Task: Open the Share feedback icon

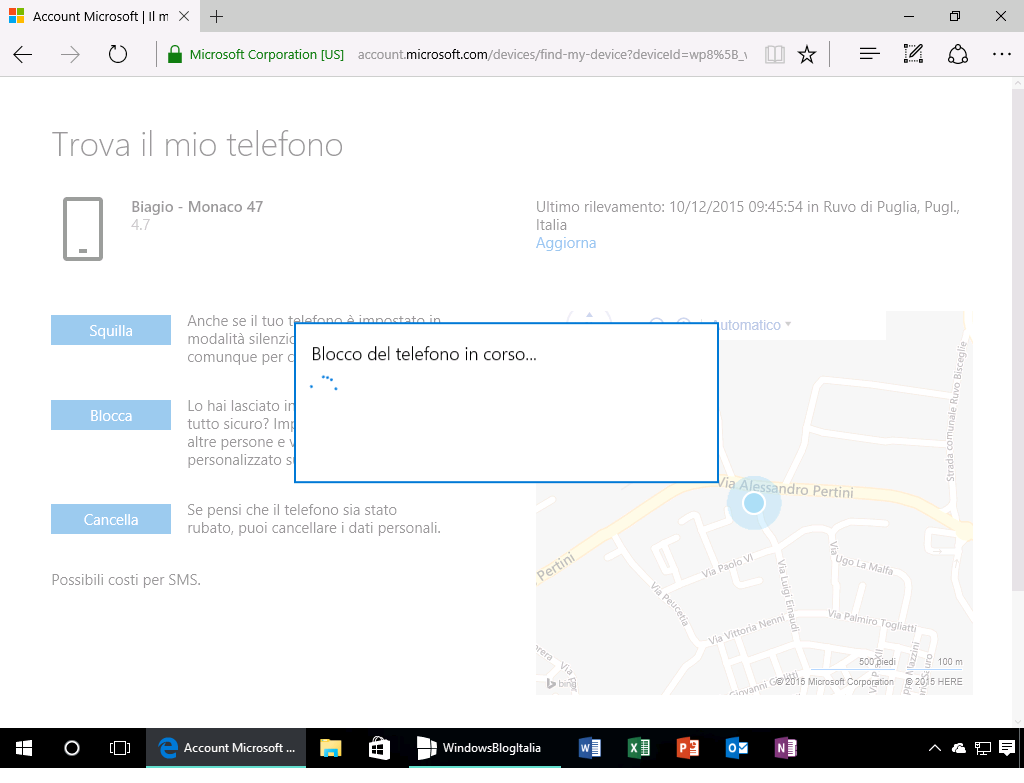Action: point(957,54)
